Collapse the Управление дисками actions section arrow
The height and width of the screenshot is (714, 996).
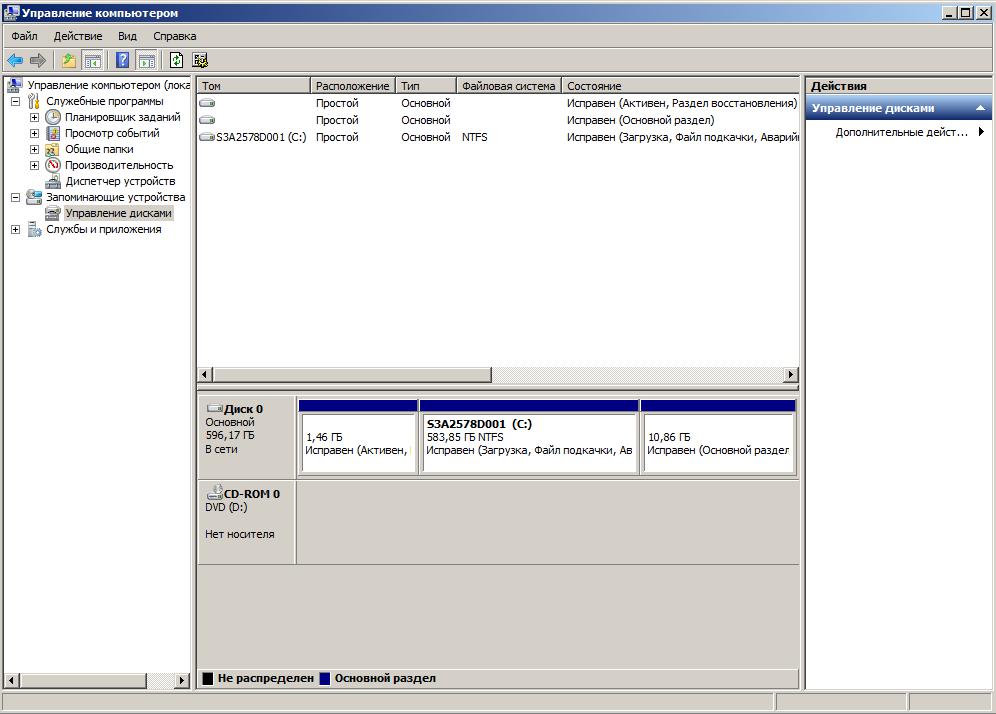[980, 108]
